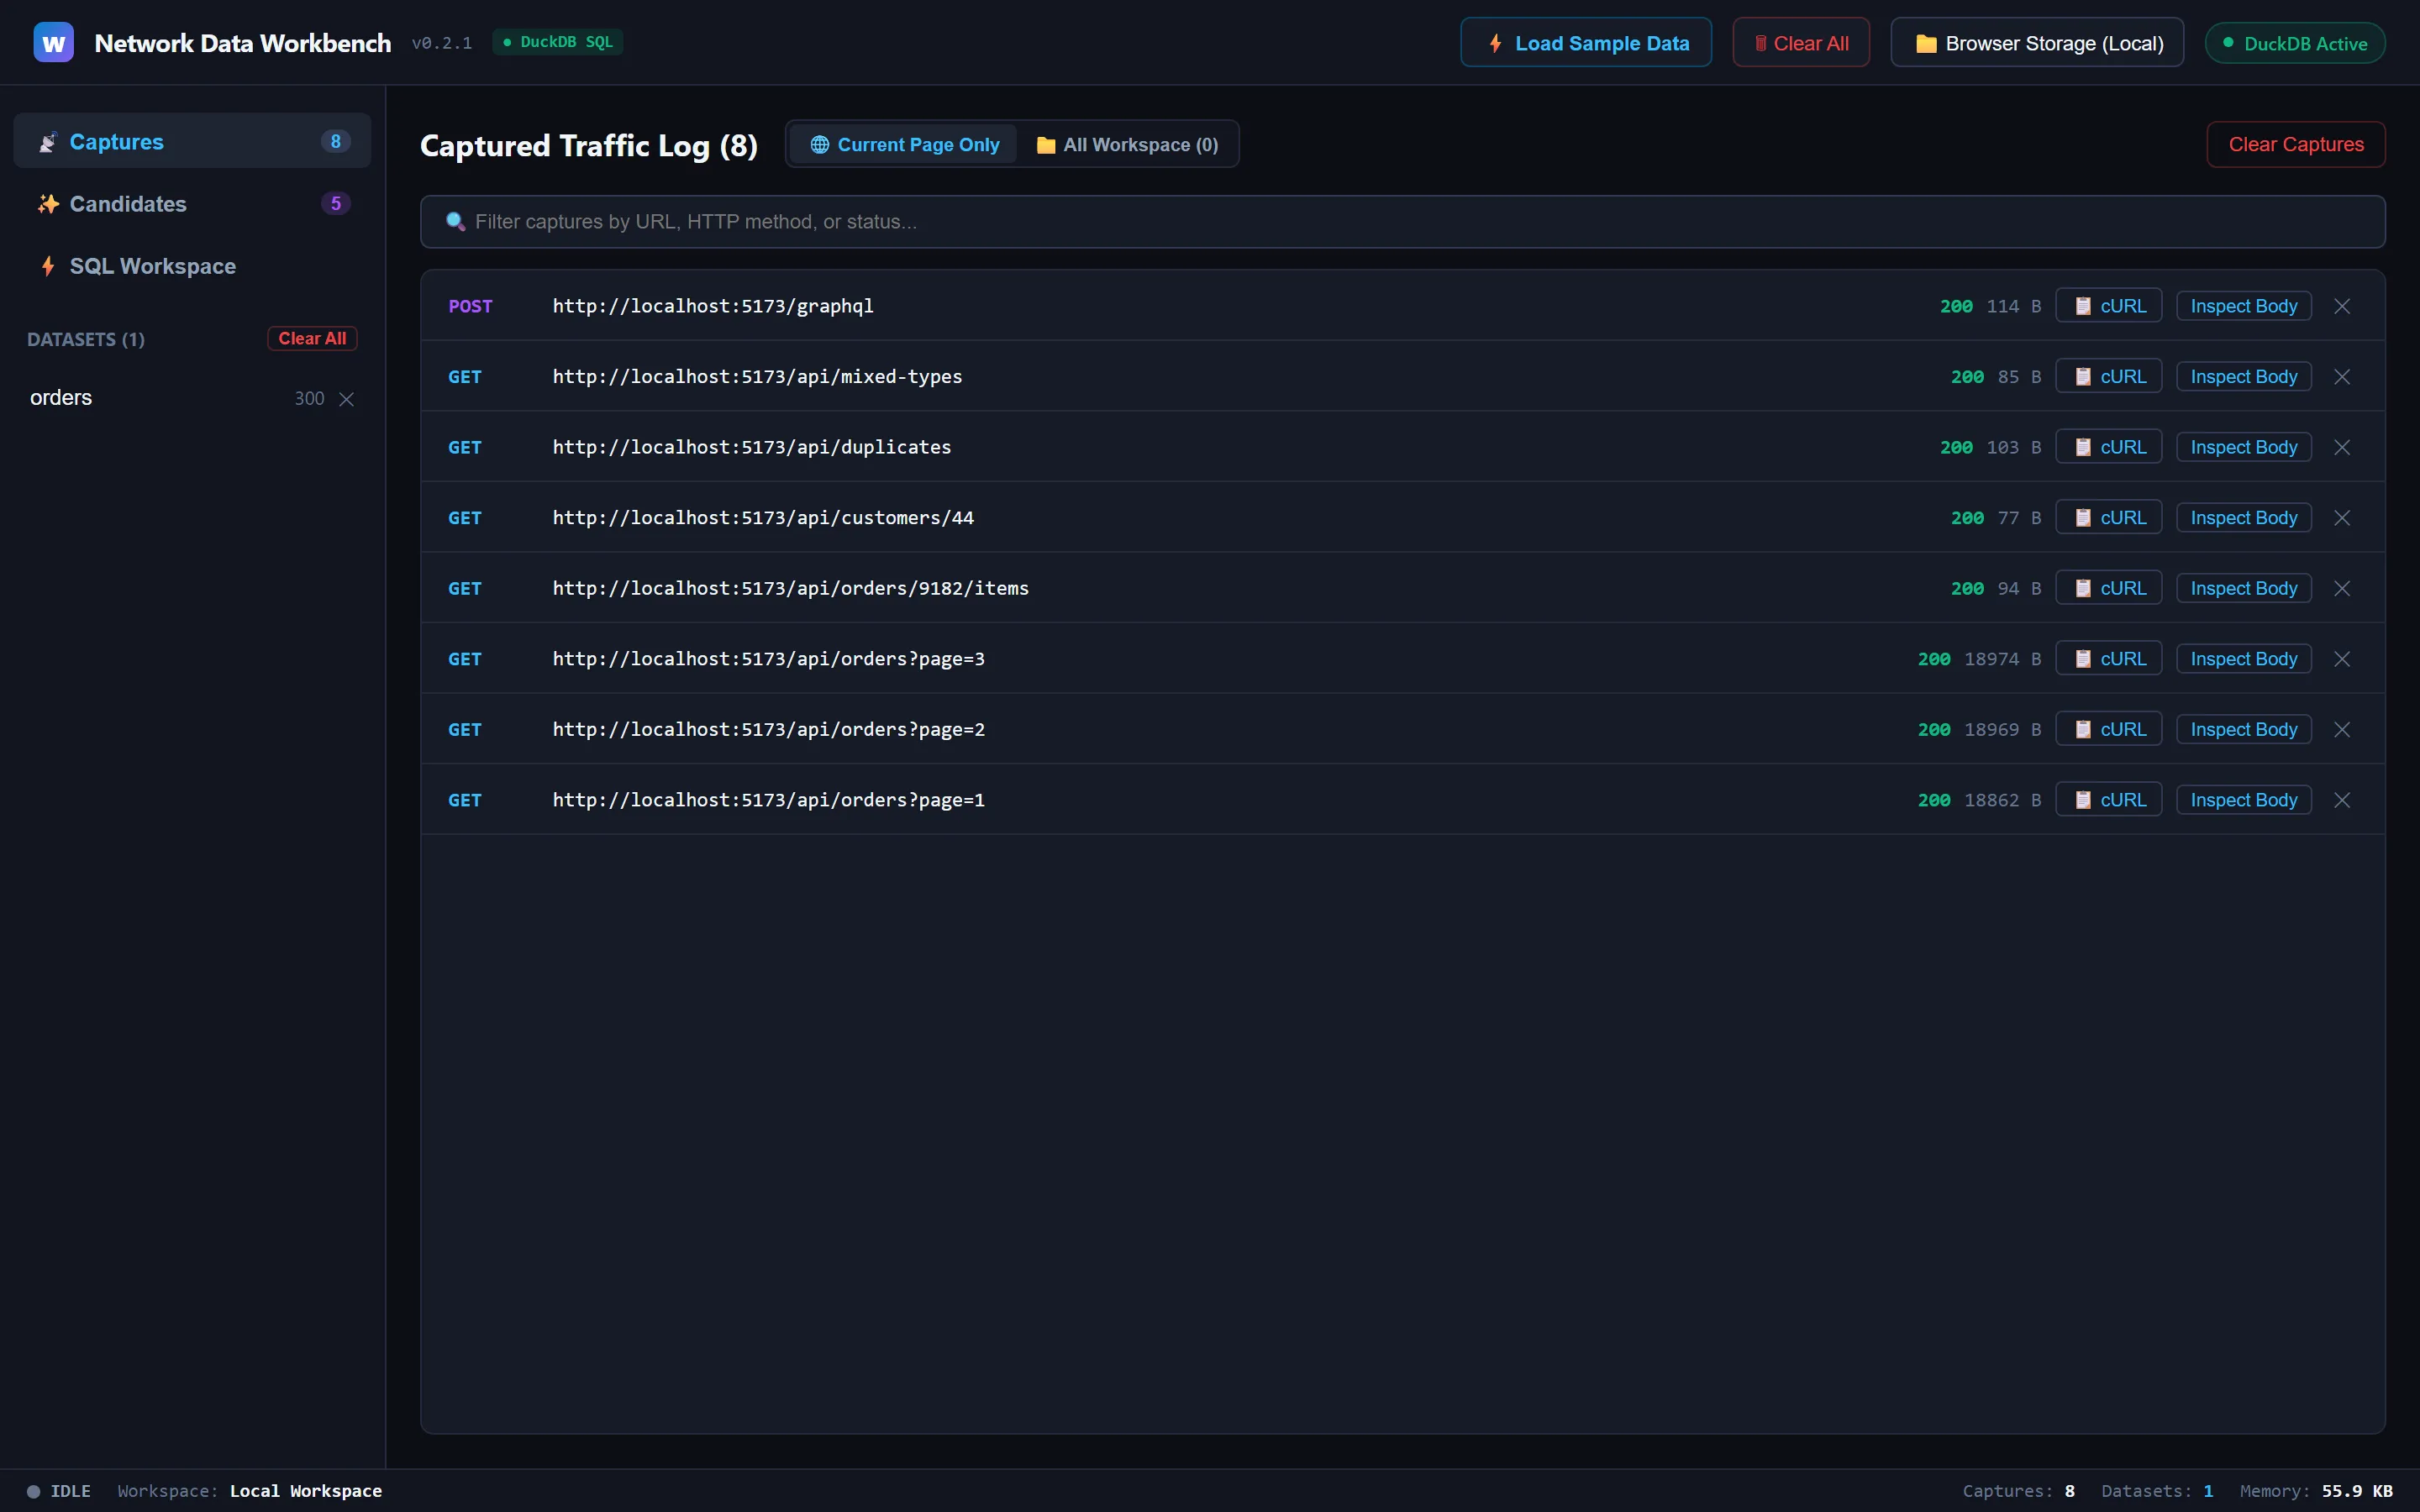Click Local Workspace in status bar
2420x1512 pixels.
[x=306, y=1491]
